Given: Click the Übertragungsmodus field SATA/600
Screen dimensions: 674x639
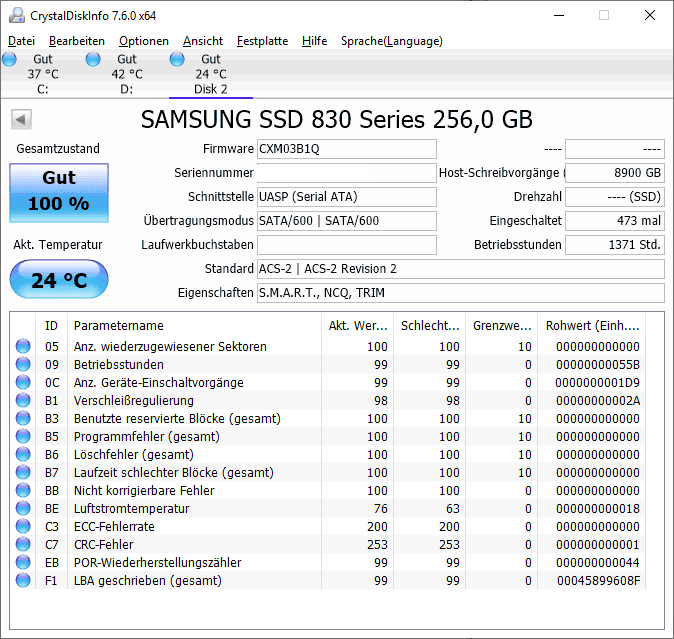Looking at the screenshot, I should [x=347, y=221].
